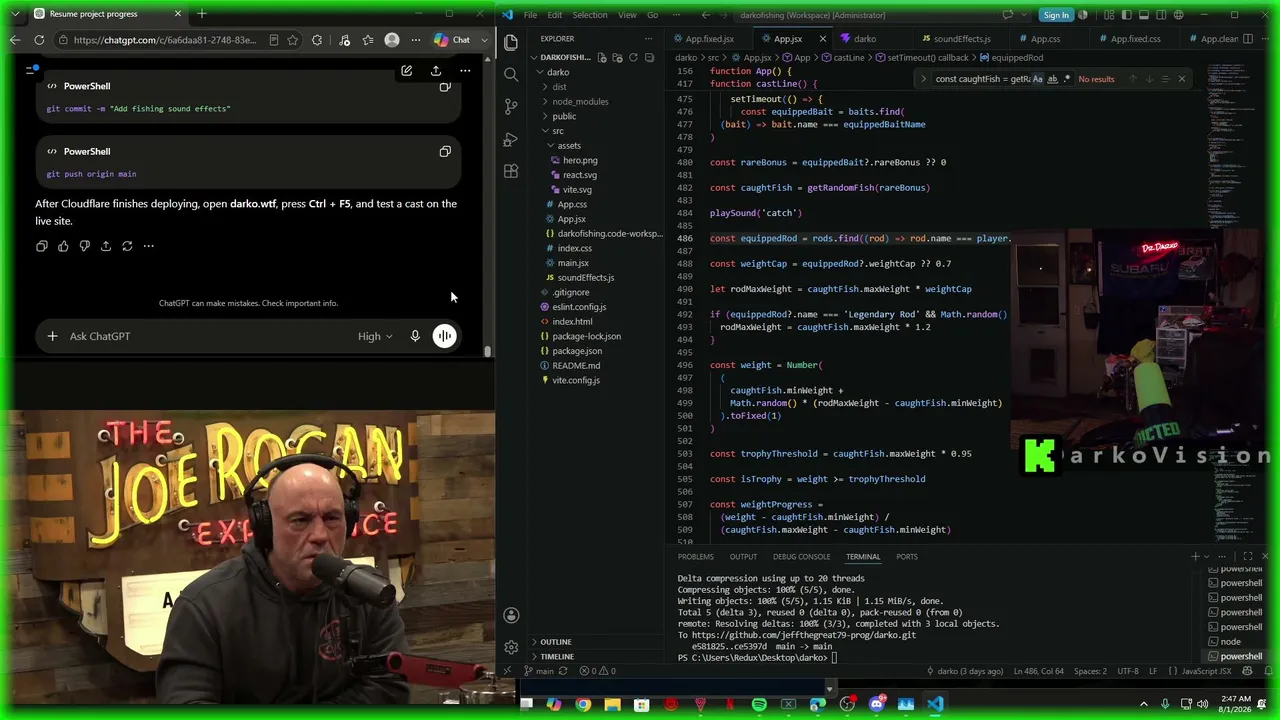Image resolution: width=1280 pixels, height=720 pixels.
Task: Open the High reasoning level dropdown
Action: point(375,336)
